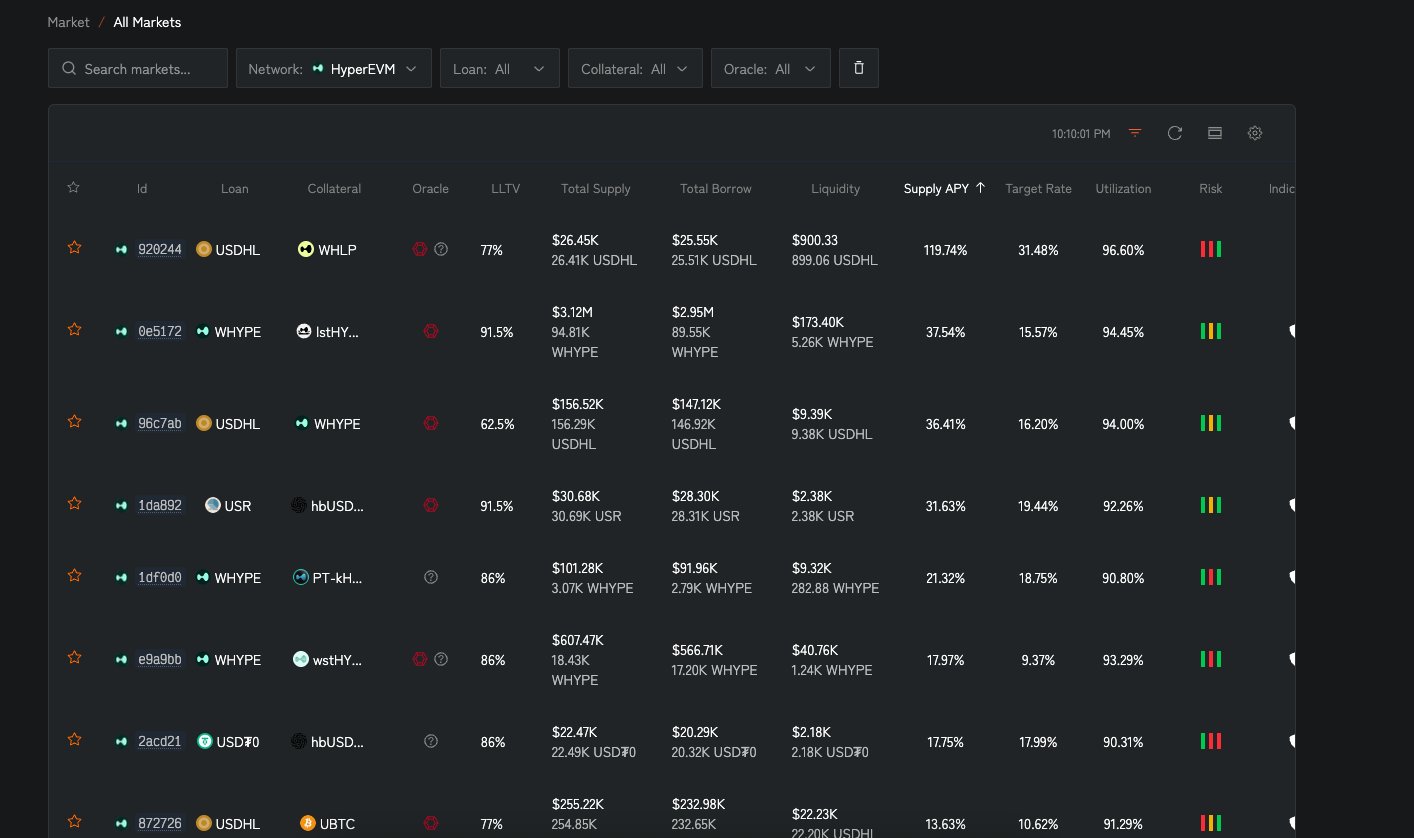Expand the Loan filter dropdown

pos(499,69)
